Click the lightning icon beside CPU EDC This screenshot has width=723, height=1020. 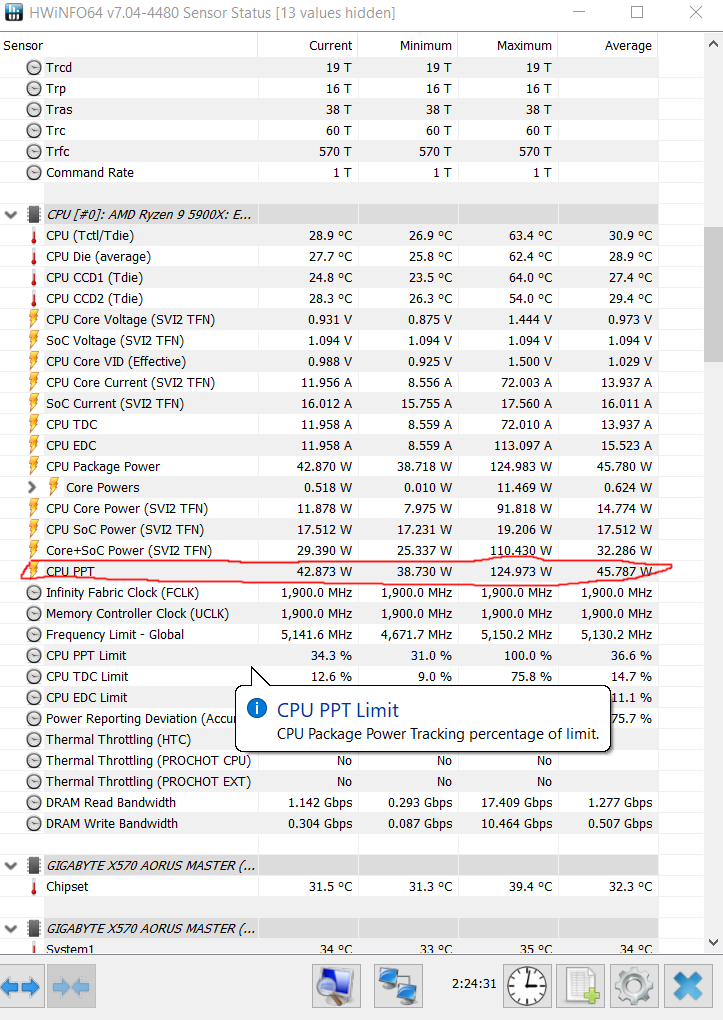[x=34, y=446]
